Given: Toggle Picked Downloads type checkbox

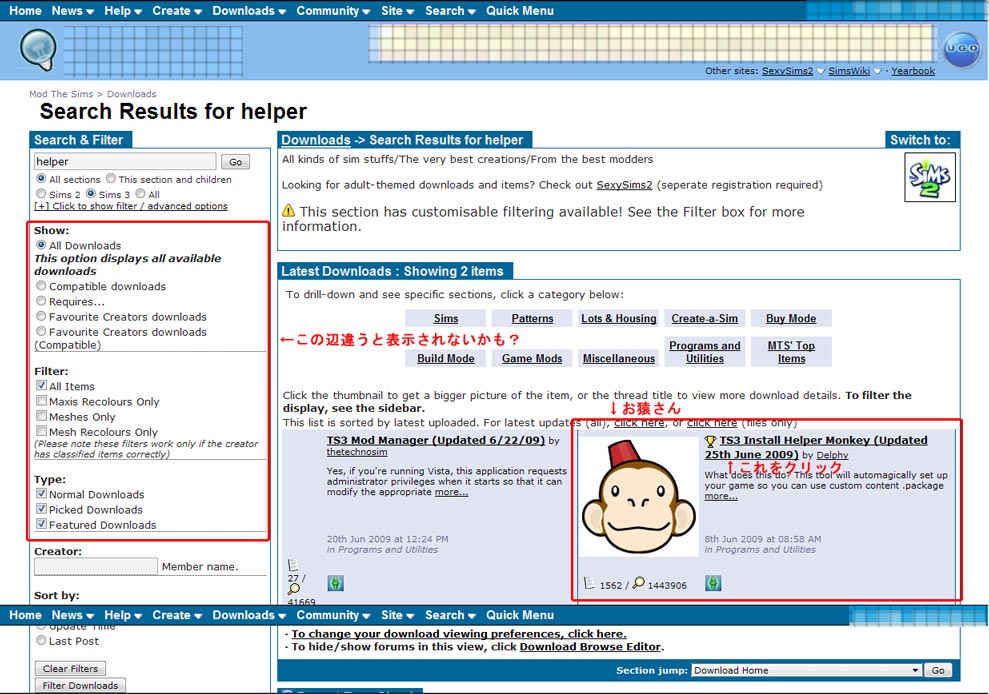Looking at the screenshot, I should pos(41,509).
